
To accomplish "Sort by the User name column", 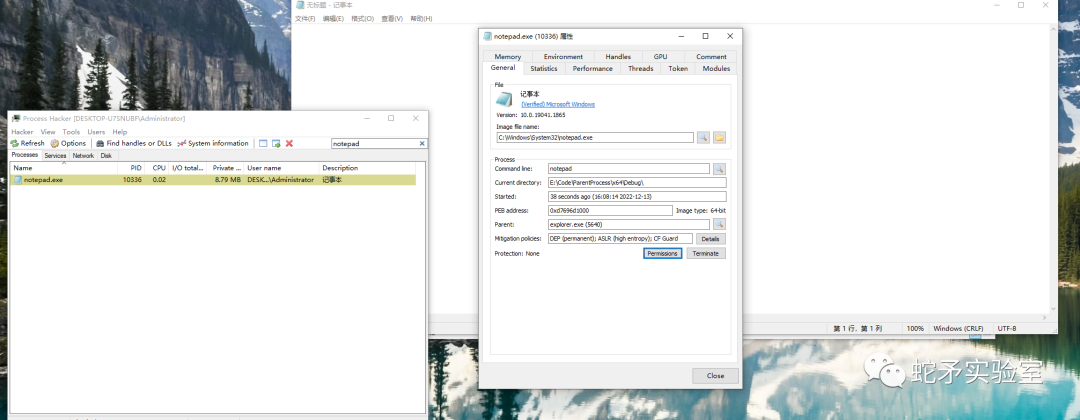I will (282, 168).
